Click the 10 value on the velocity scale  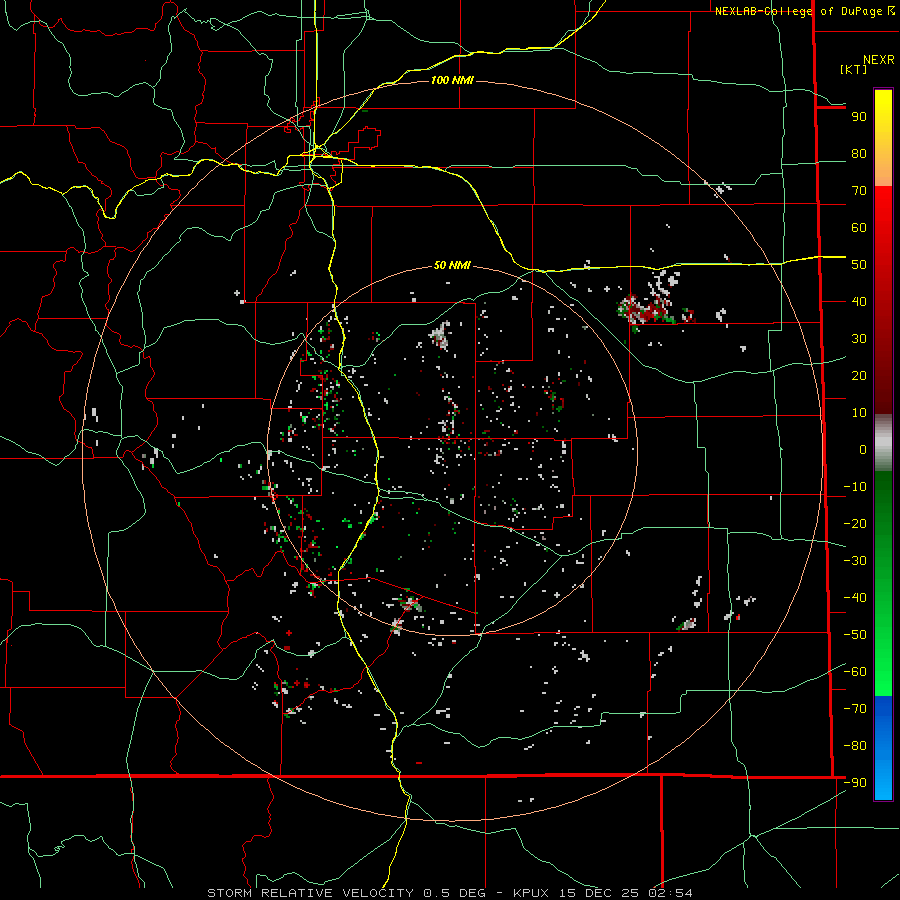(x=859, y=413)
